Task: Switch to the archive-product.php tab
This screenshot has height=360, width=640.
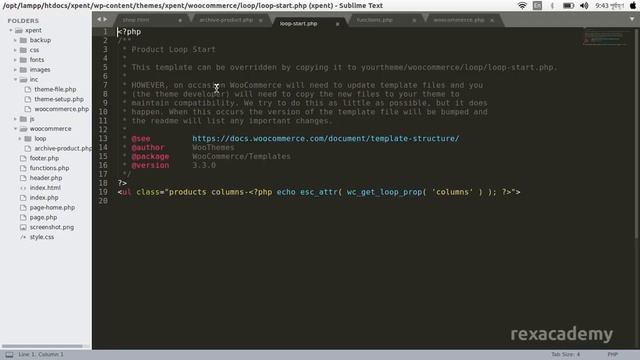Action: [x=226, y=20]
